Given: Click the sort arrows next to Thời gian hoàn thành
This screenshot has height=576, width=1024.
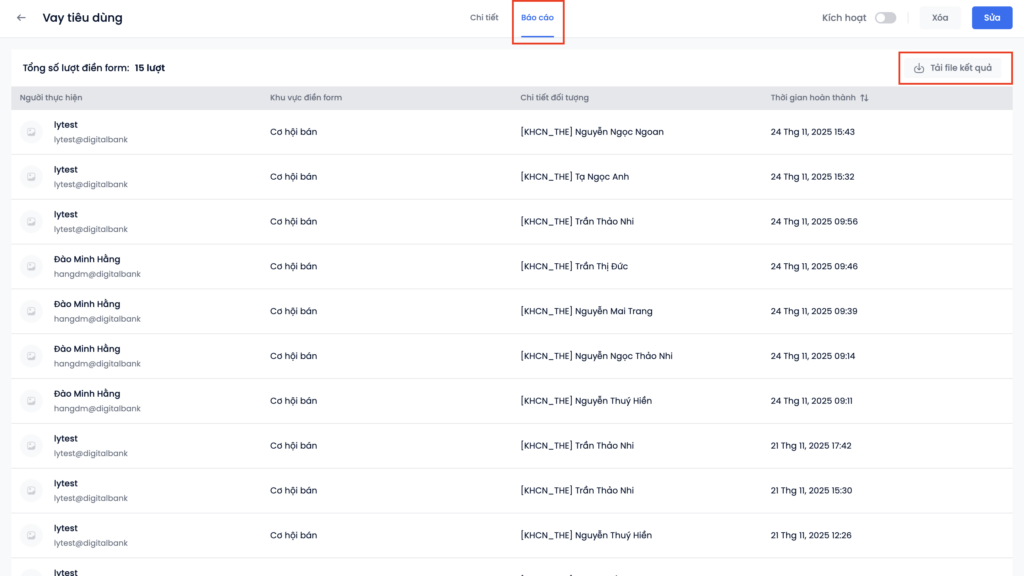Looking at the screenshot, I should coord(865,98).
